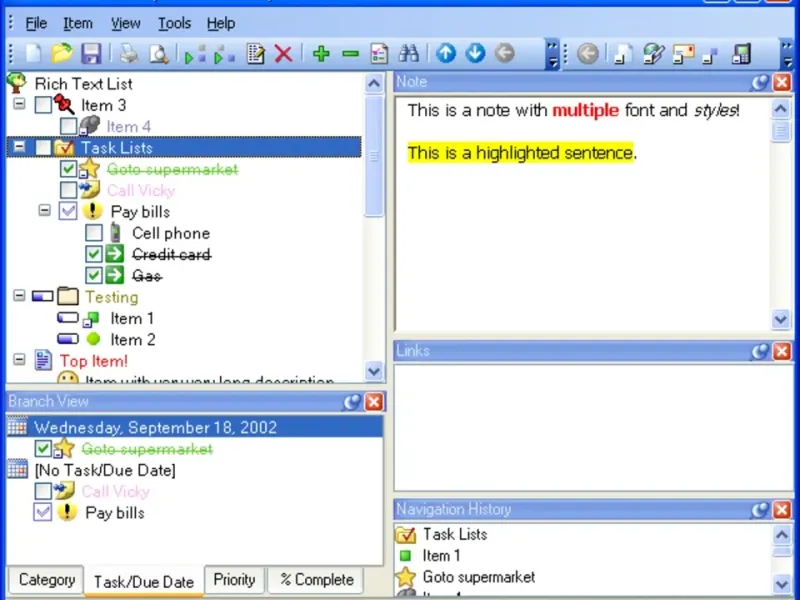Toggle the Task Lists checkbox
The image size is (800, 600).
43,147
